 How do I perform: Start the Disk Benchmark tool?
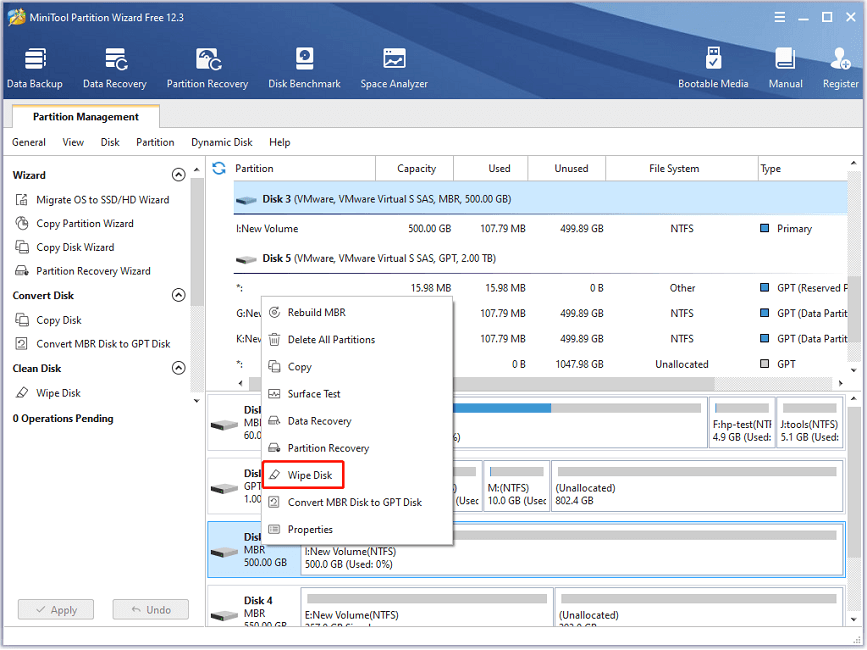tap(304, 68)
